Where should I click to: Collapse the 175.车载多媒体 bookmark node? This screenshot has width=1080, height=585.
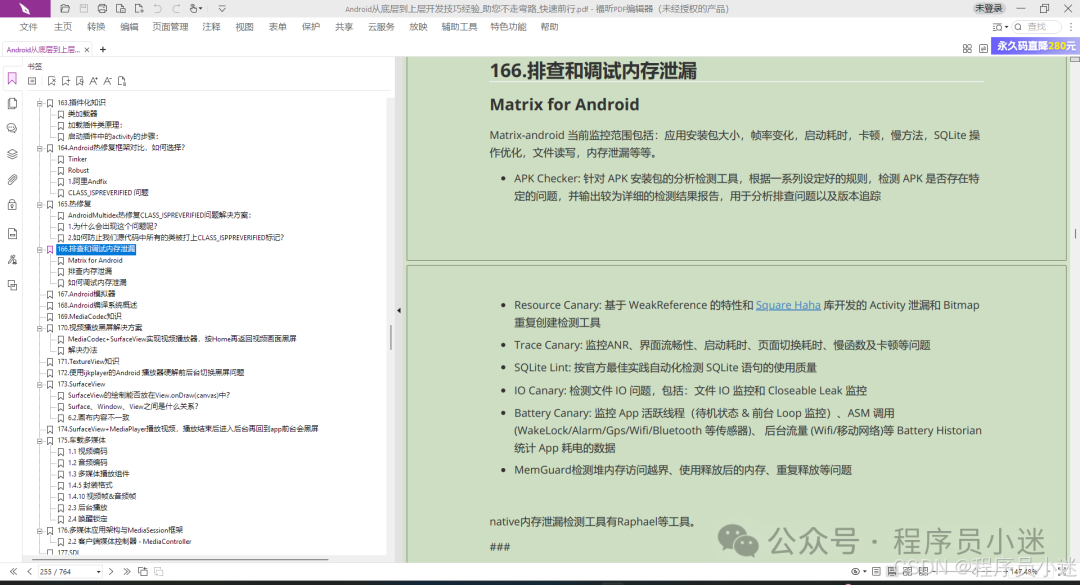pyautogui.click(x=39, y=440)
